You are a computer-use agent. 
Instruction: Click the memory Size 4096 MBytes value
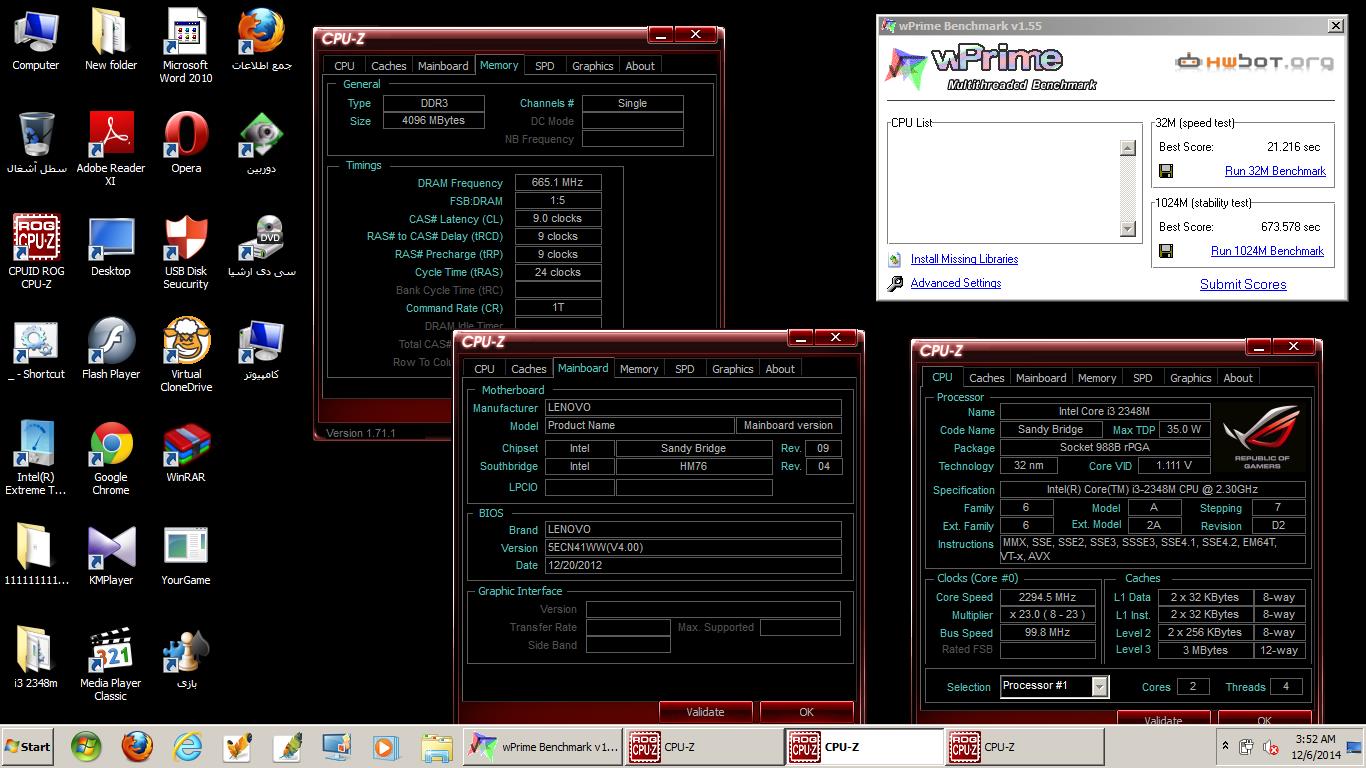(433, 121)
